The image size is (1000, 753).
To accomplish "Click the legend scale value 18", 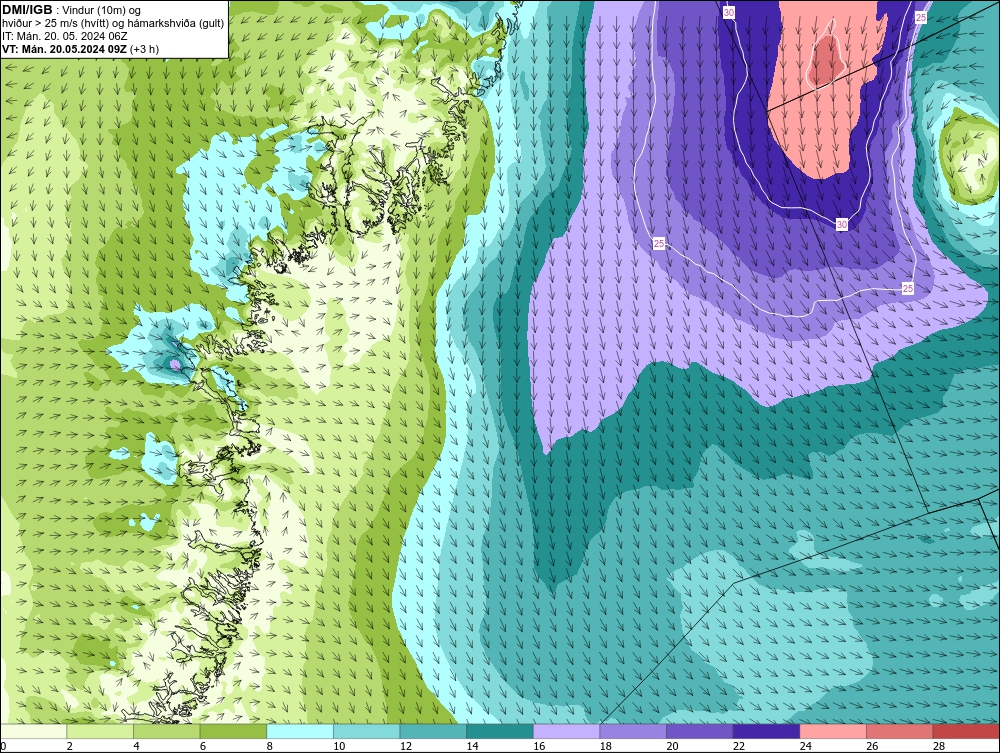I will (605, 746).
